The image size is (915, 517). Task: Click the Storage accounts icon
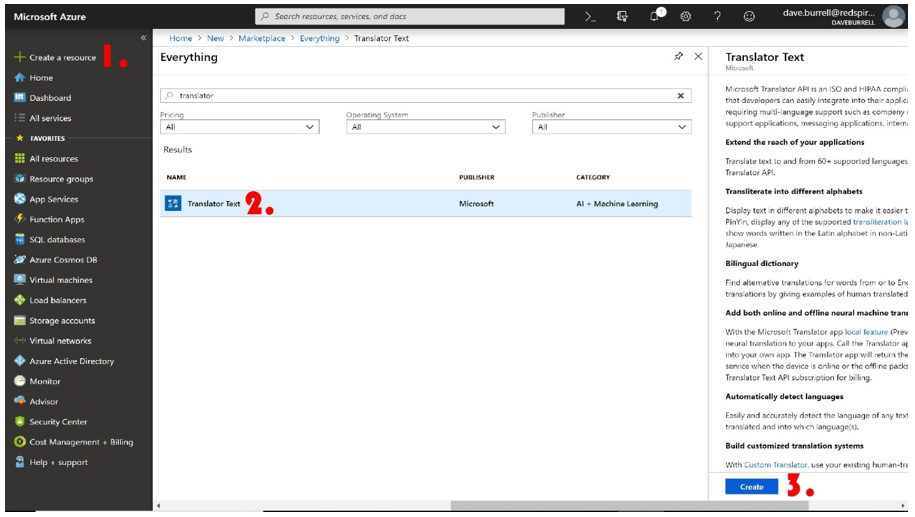[x=20, y=320]
